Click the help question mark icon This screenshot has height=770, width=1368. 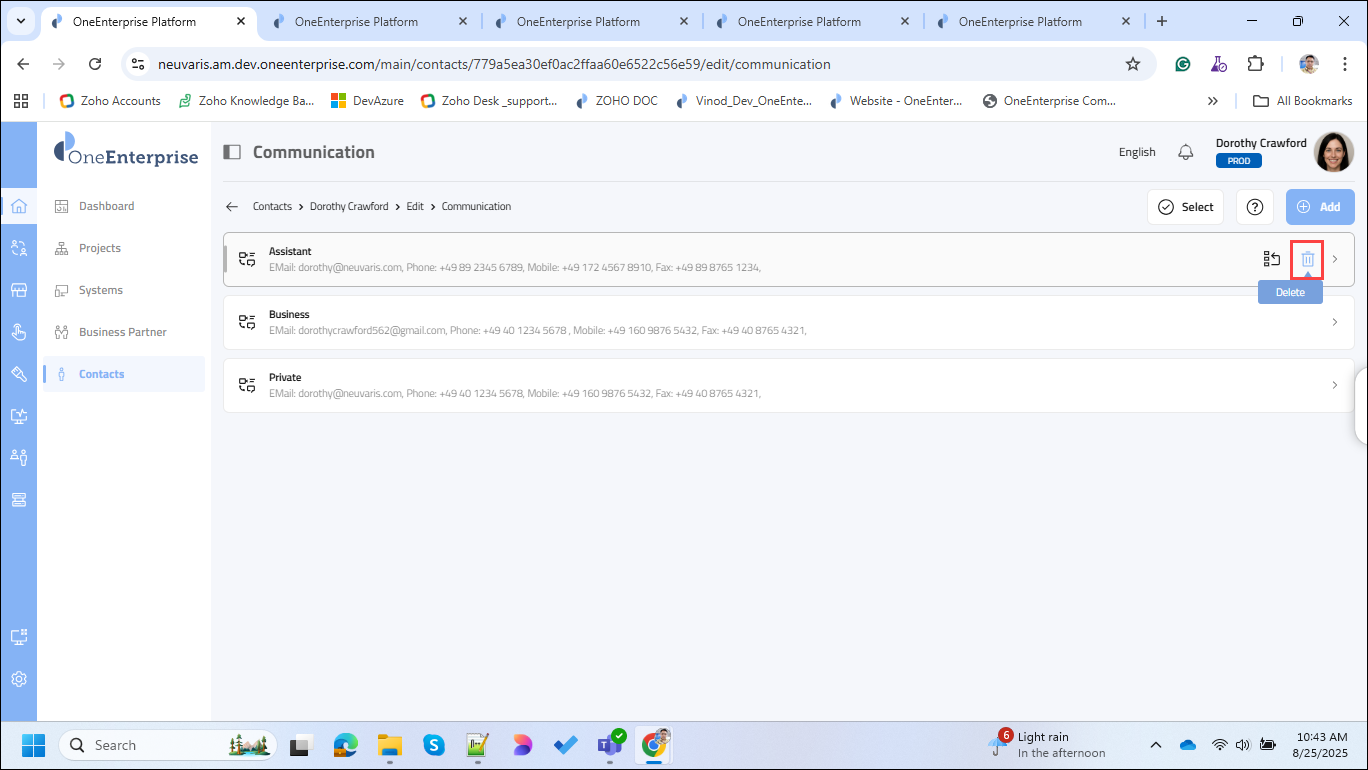click(x=1254, y=207)
